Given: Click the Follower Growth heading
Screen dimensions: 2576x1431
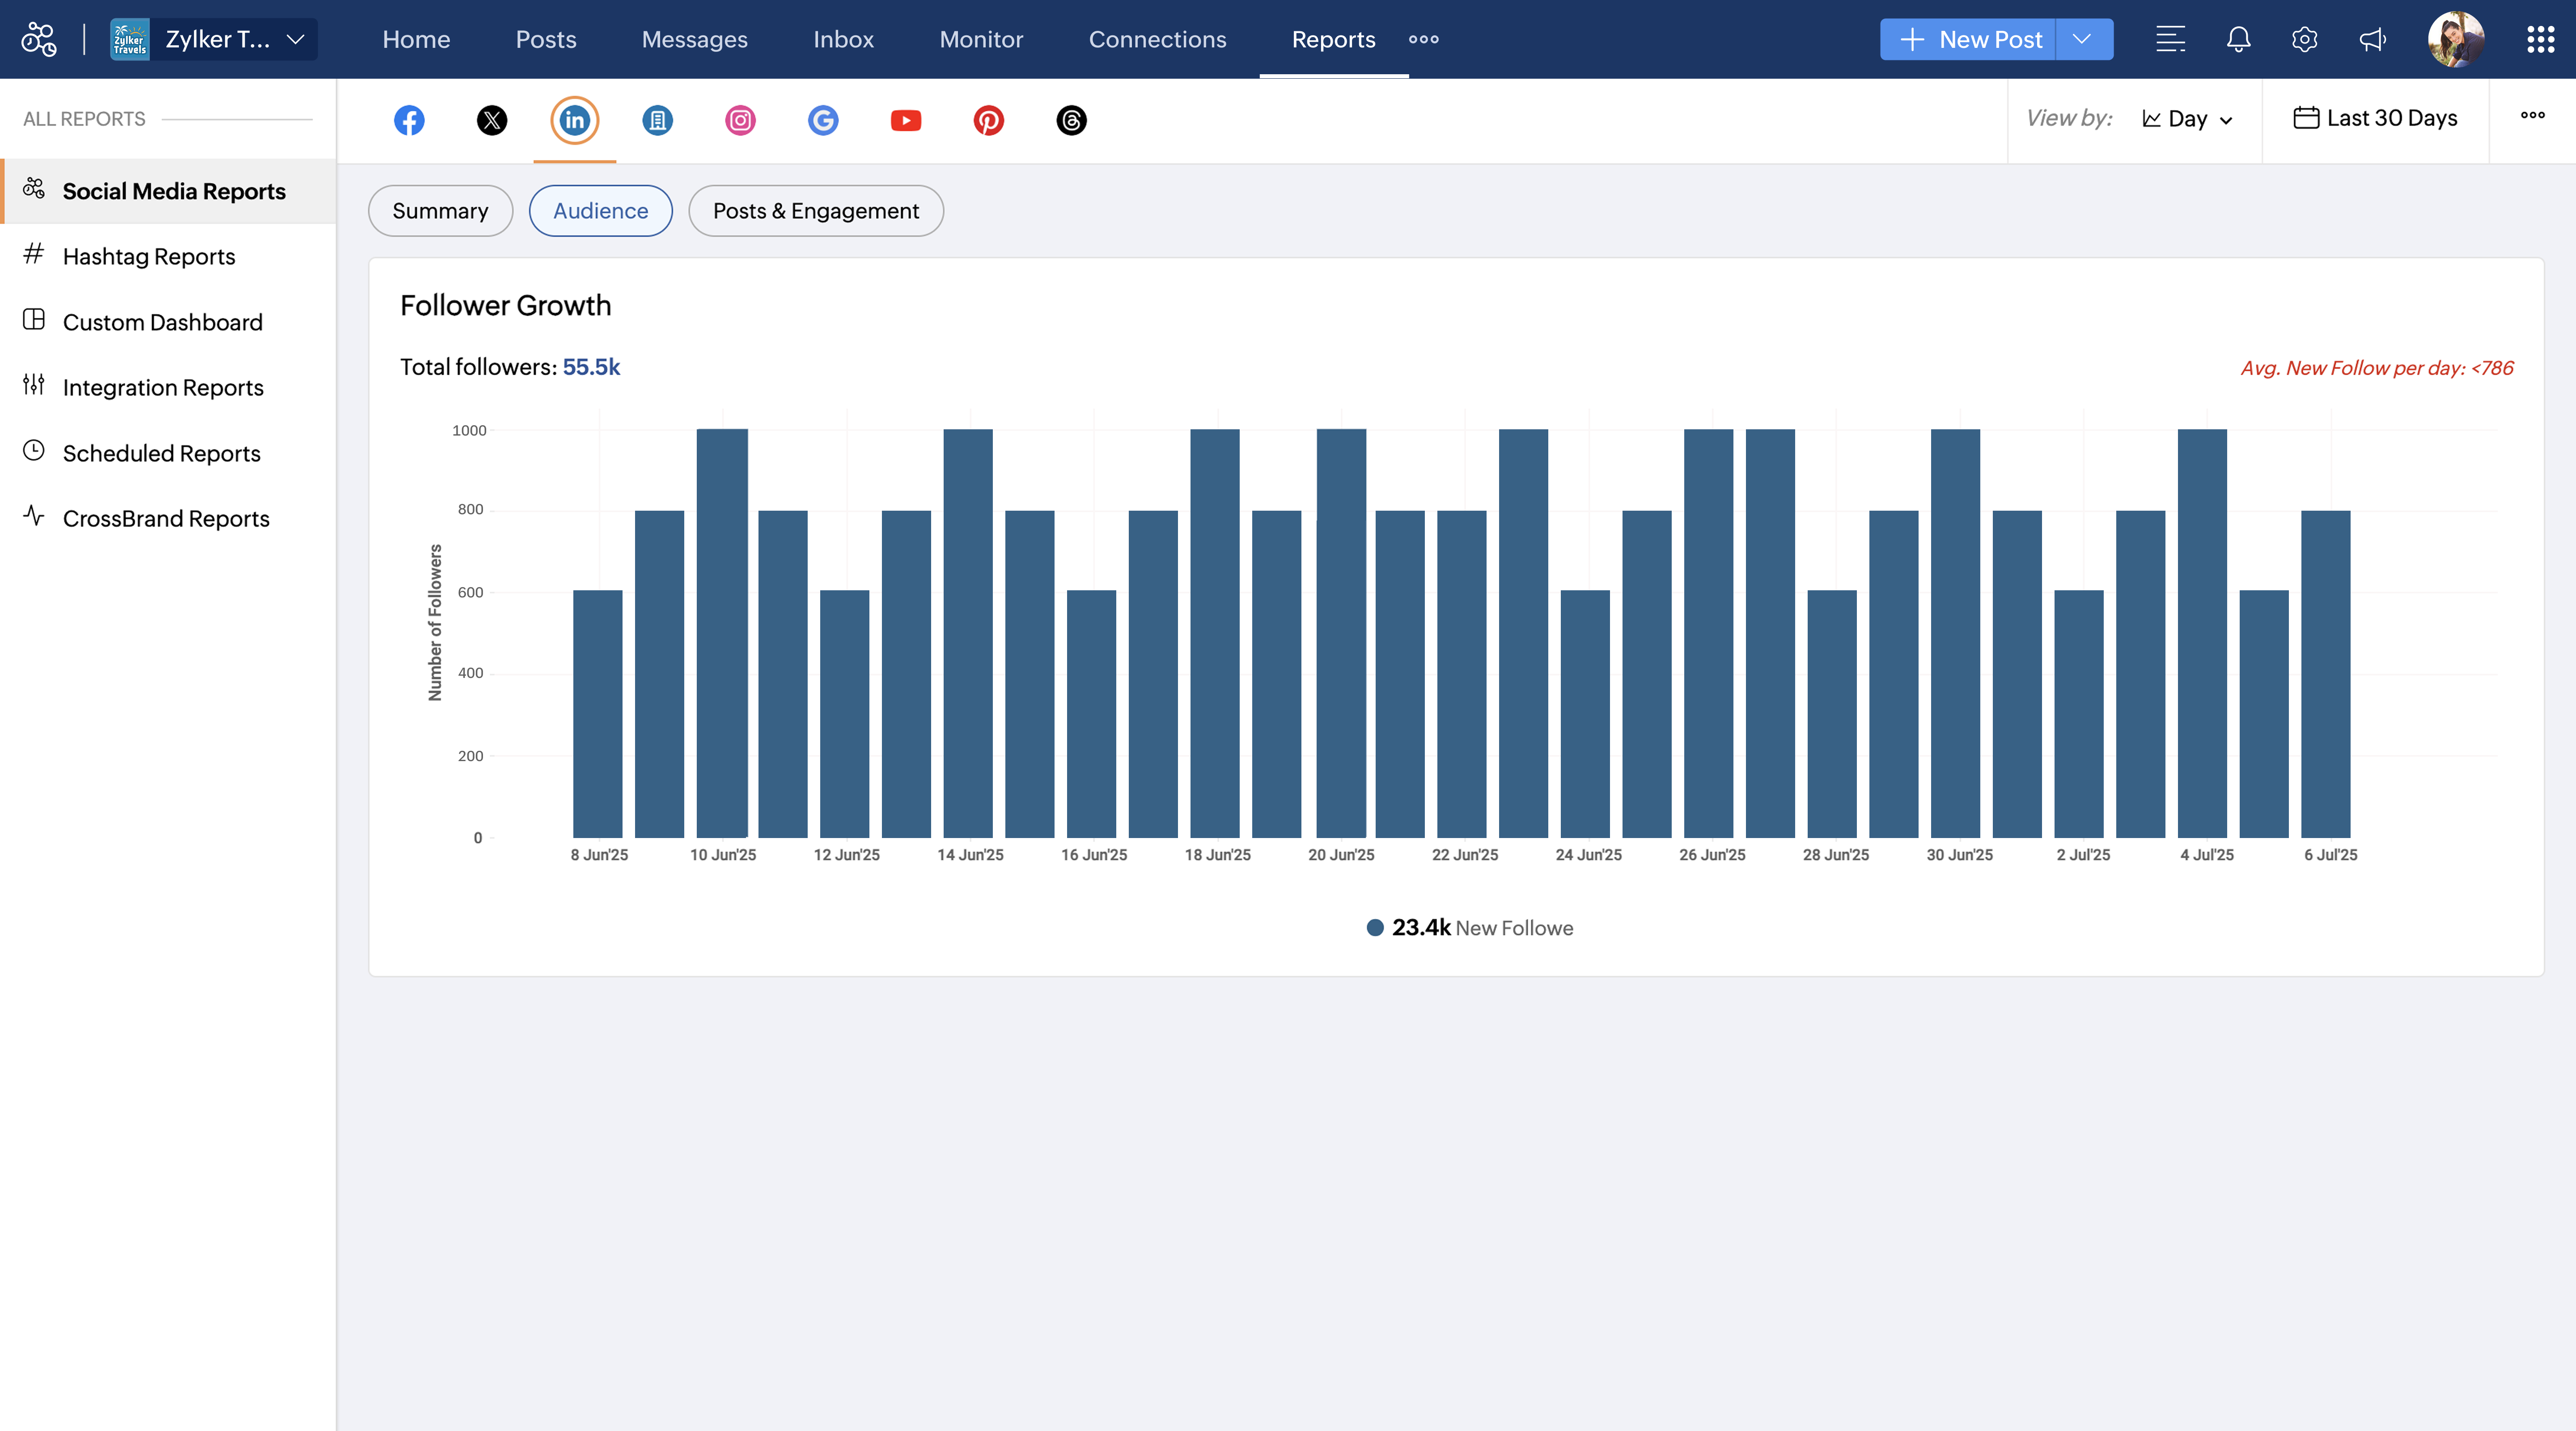Looking at the screenshot, I should coord(506,305).
